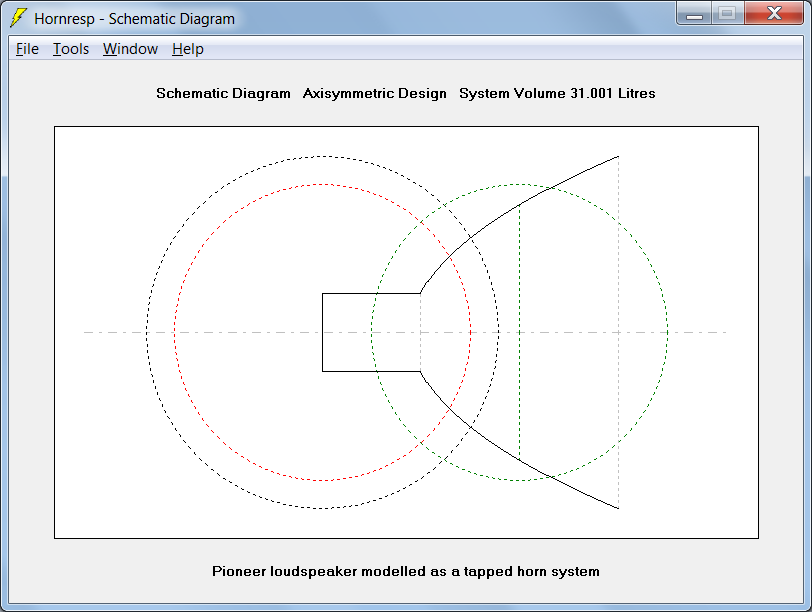Click the 'System Volume 31.001 Litres' text
The width and height of the screenshot is (812, 612).
pos(557,93)
